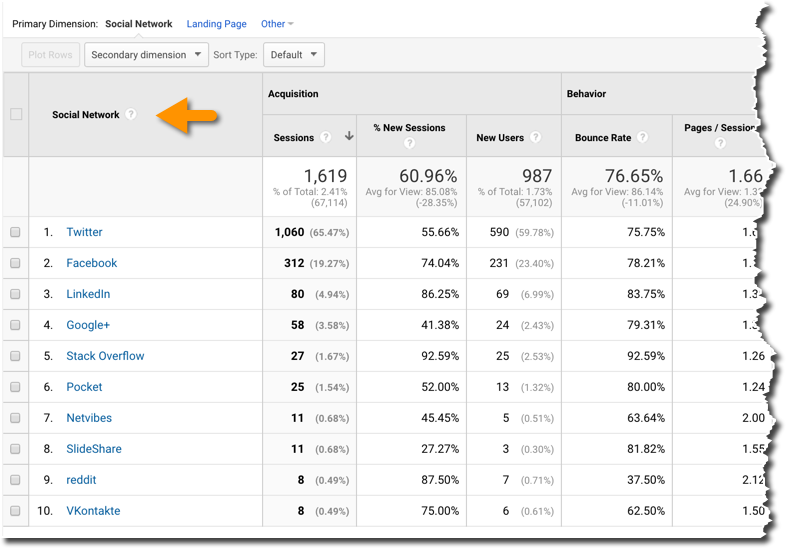Click the descending sort arrow in Sessions column
The height and width of the screenshot is (548, 787).
[x=349, y=137]
